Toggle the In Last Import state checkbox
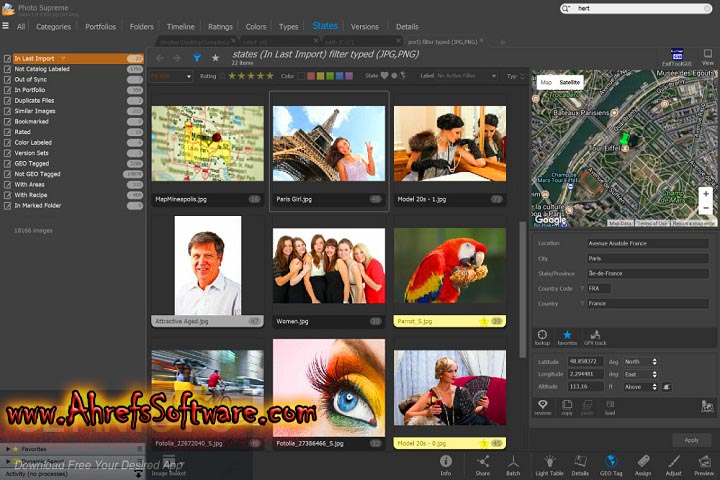The width and height of the screenshot is (720, 480). tap(7, 58)
